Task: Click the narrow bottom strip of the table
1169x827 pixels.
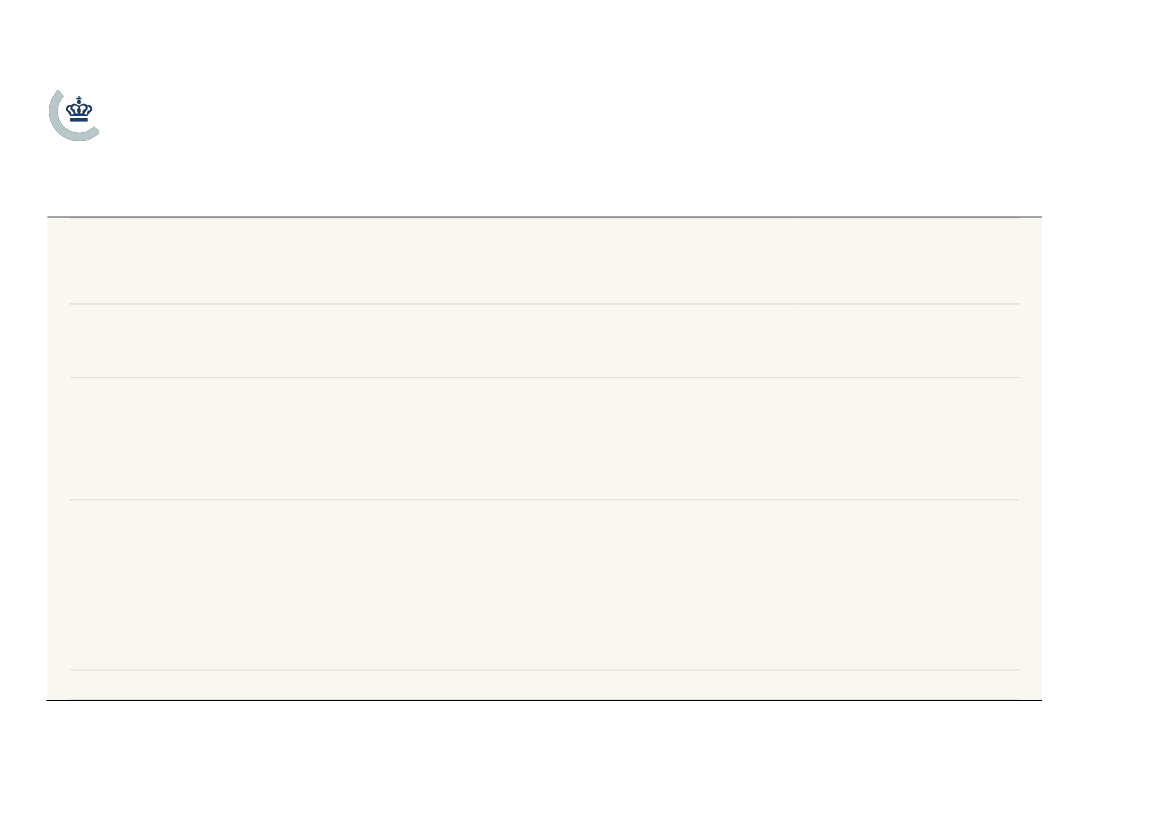Action: (x=544, y=685)
